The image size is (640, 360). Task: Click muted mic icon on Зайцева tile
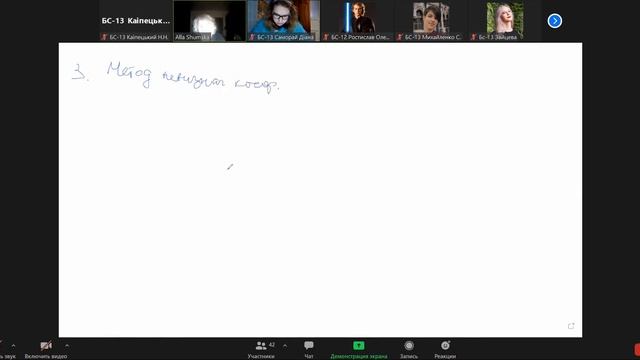[x=473, y=37]
